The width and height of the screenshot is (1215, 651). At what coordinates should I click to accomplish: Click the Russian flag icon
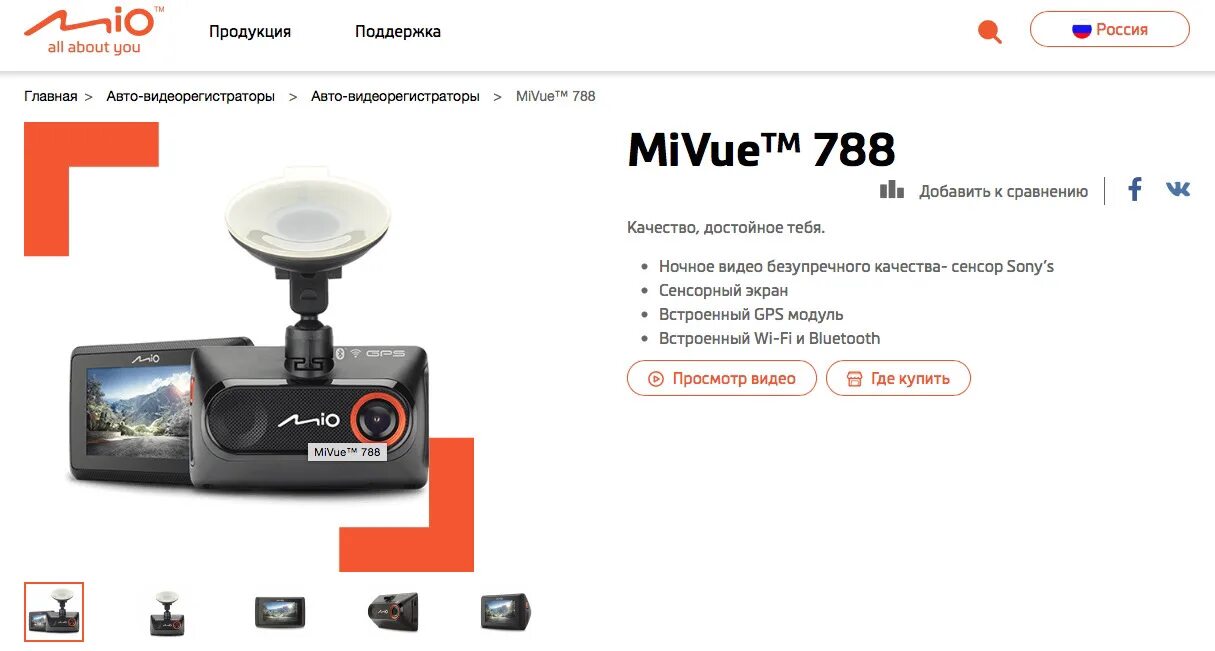pyautogui.click(x=1081, y=30)
